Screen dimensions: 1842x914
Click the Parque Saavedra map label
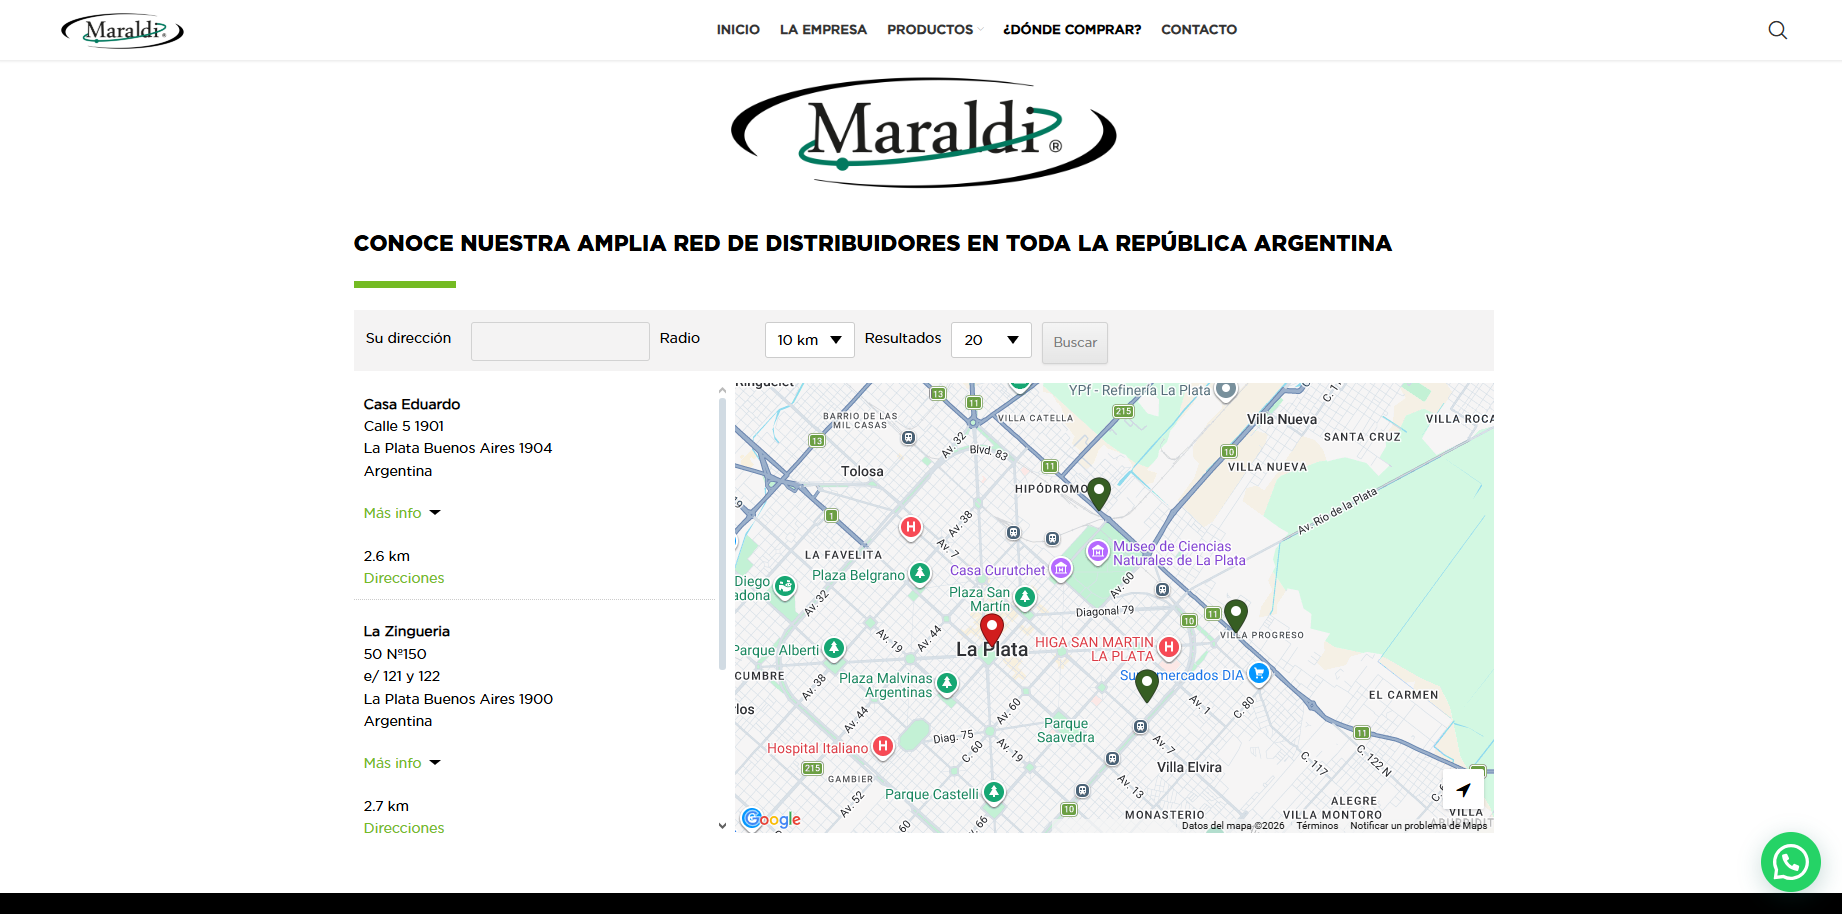(1066, 730)
